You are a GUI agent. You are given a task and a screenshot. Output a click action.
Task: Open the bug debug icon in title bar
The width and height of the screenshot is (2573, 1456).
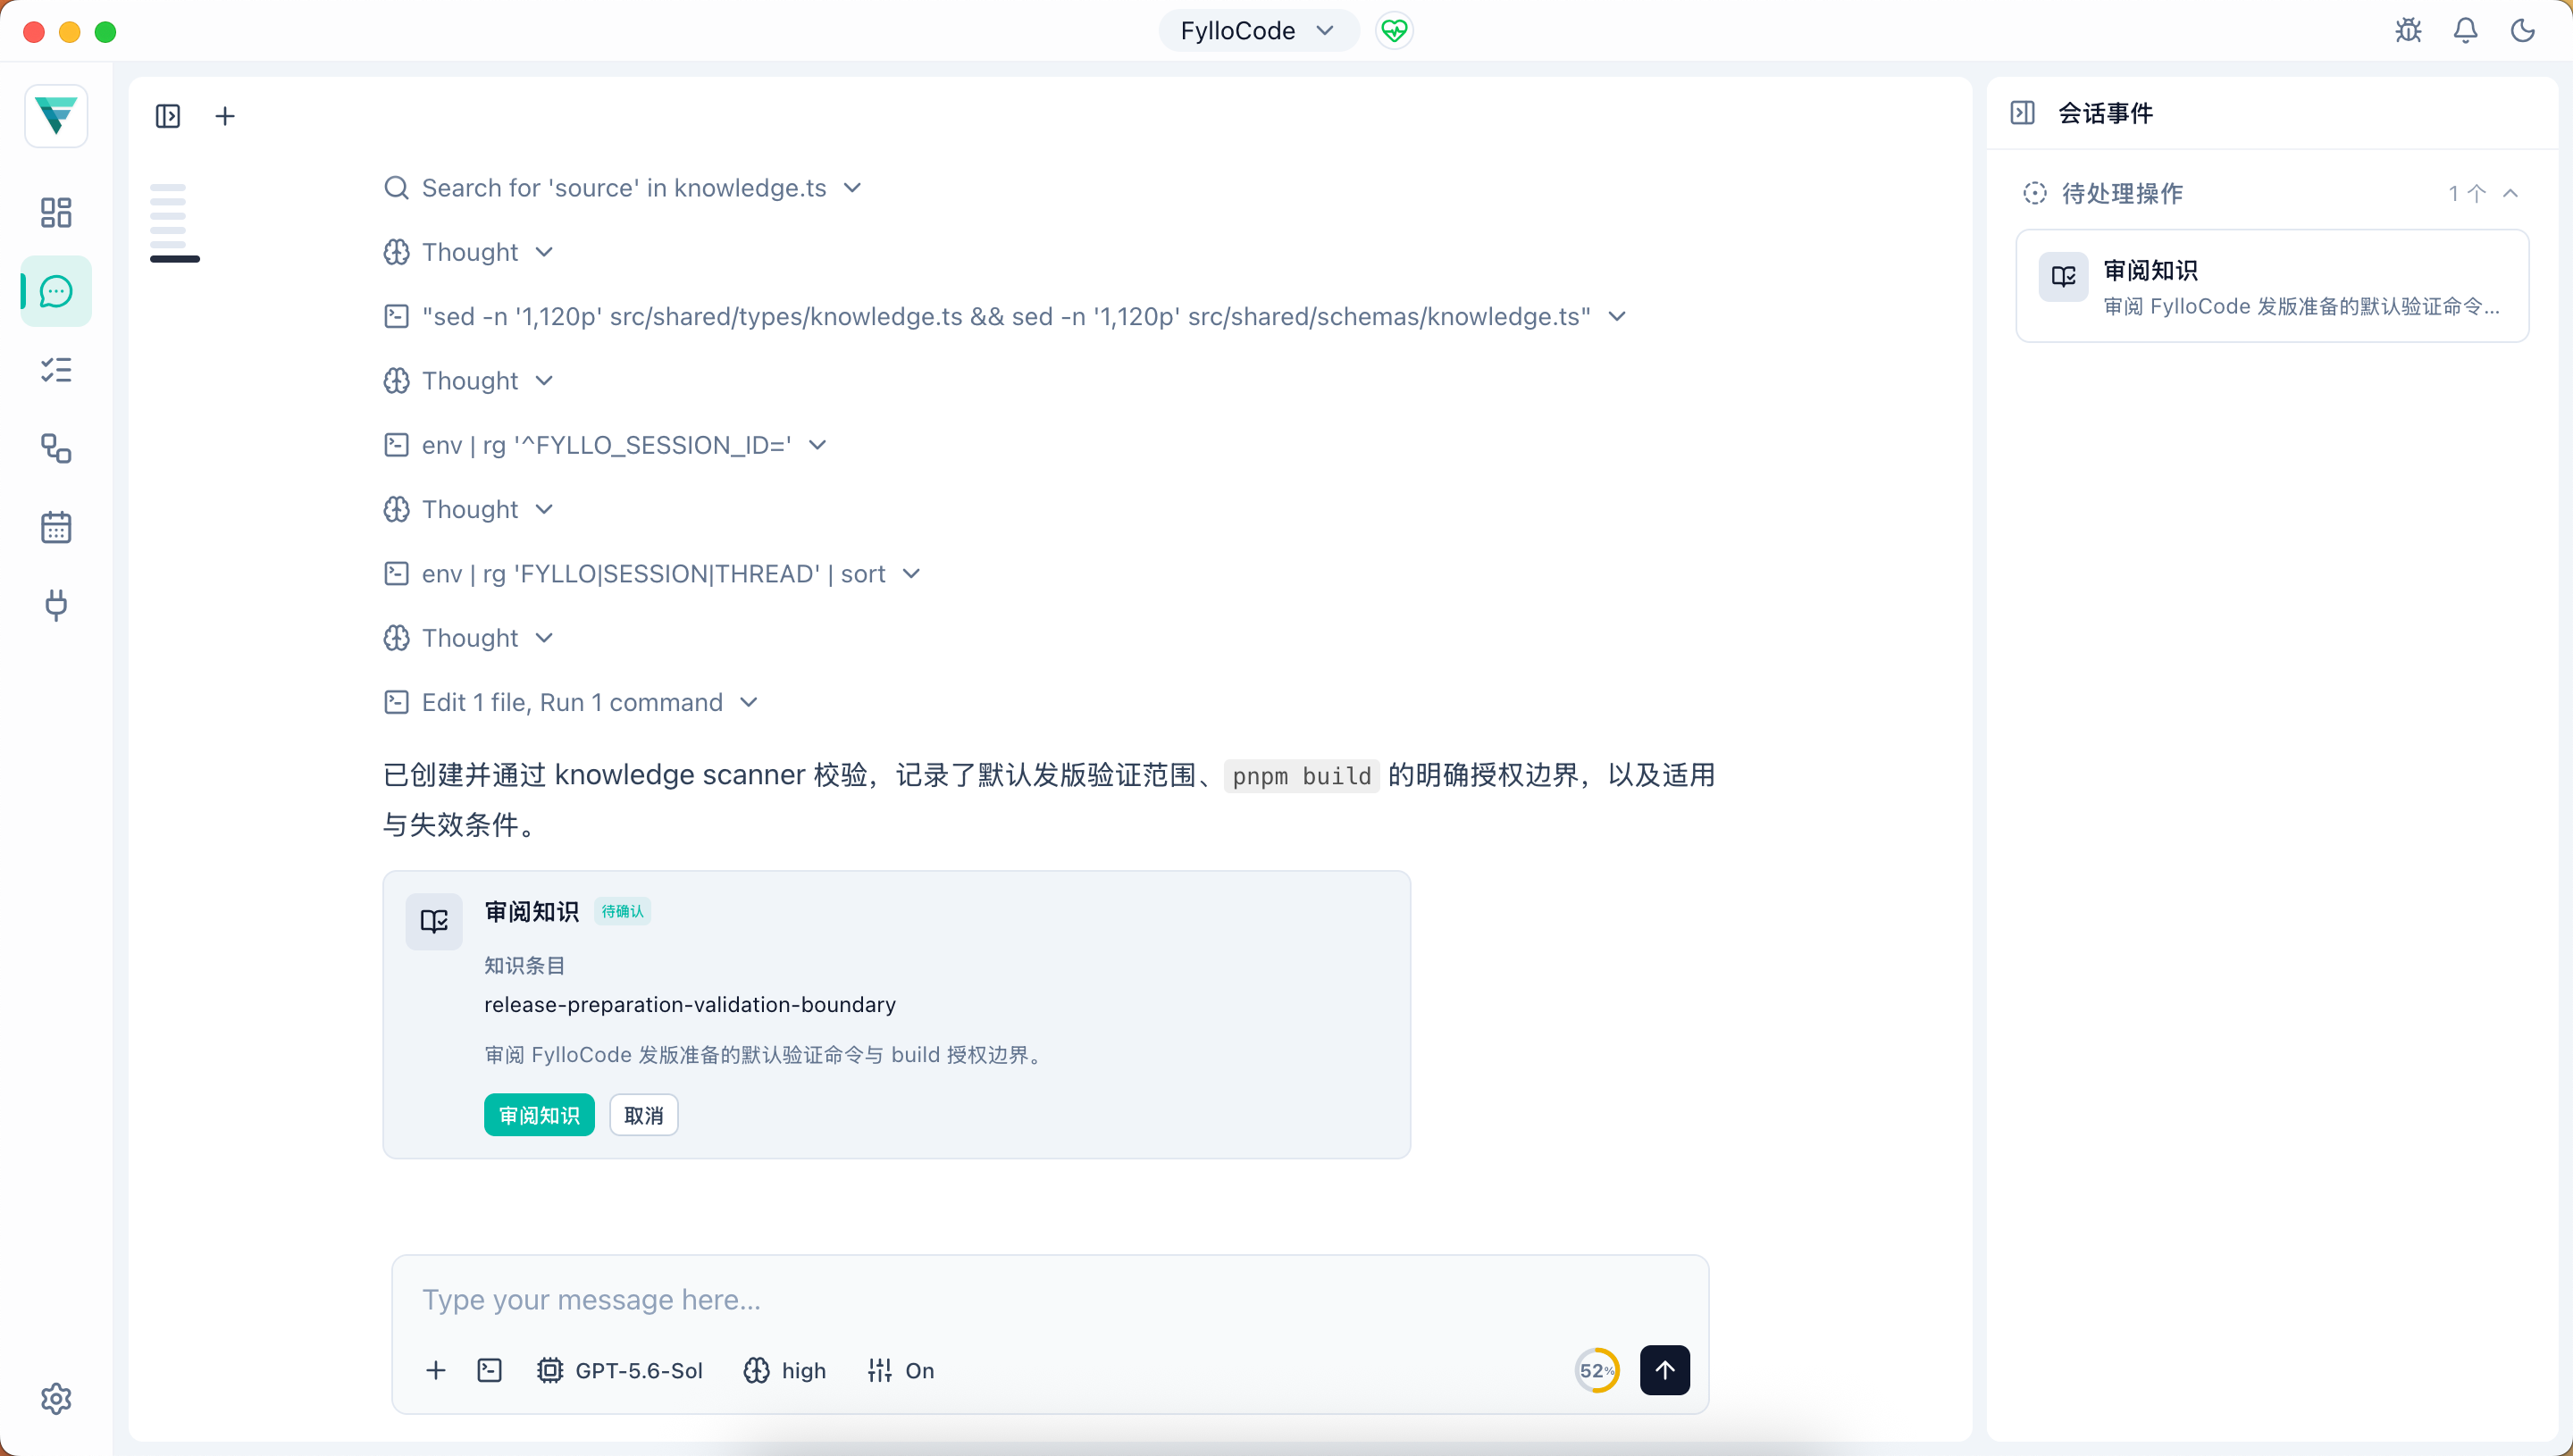(2408, 31)
